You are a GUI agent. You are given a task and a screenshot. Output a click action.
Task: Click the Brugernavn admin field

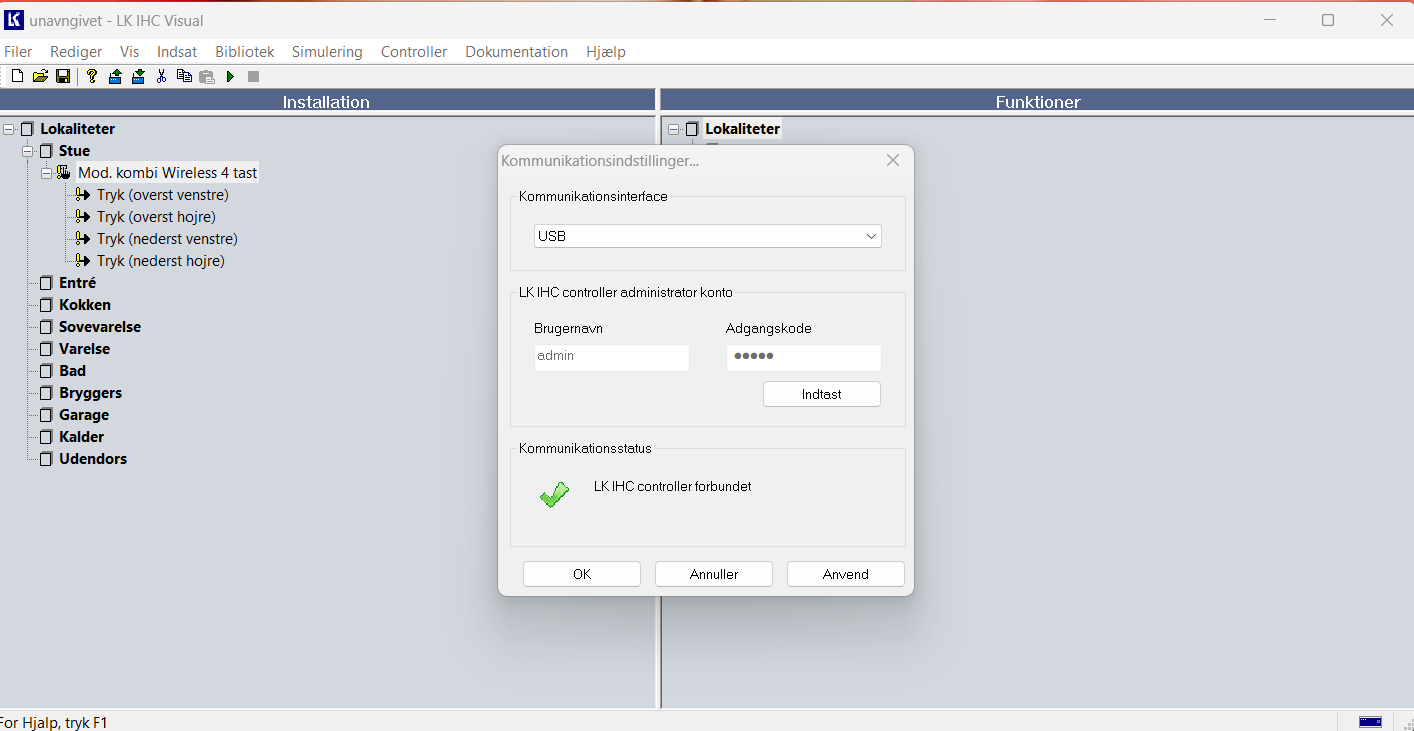pos(611,357)
